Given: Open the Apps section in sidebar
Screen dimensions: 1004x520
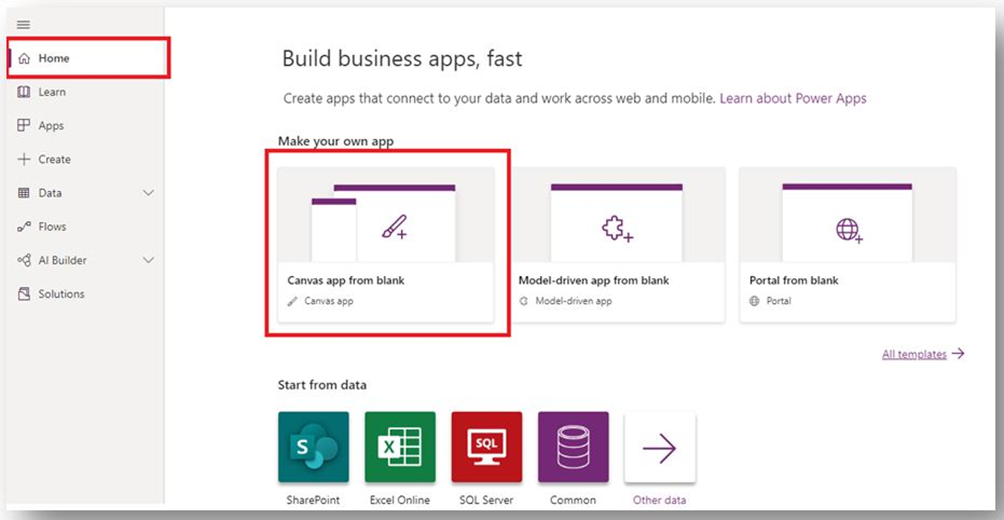Looking at the screenshot, I should (51, 126).
